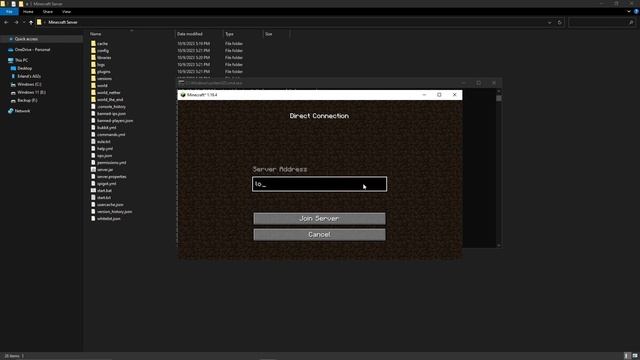Select the permissions.yml file
Screen dimensions: 640x360
tap(111, 163)
